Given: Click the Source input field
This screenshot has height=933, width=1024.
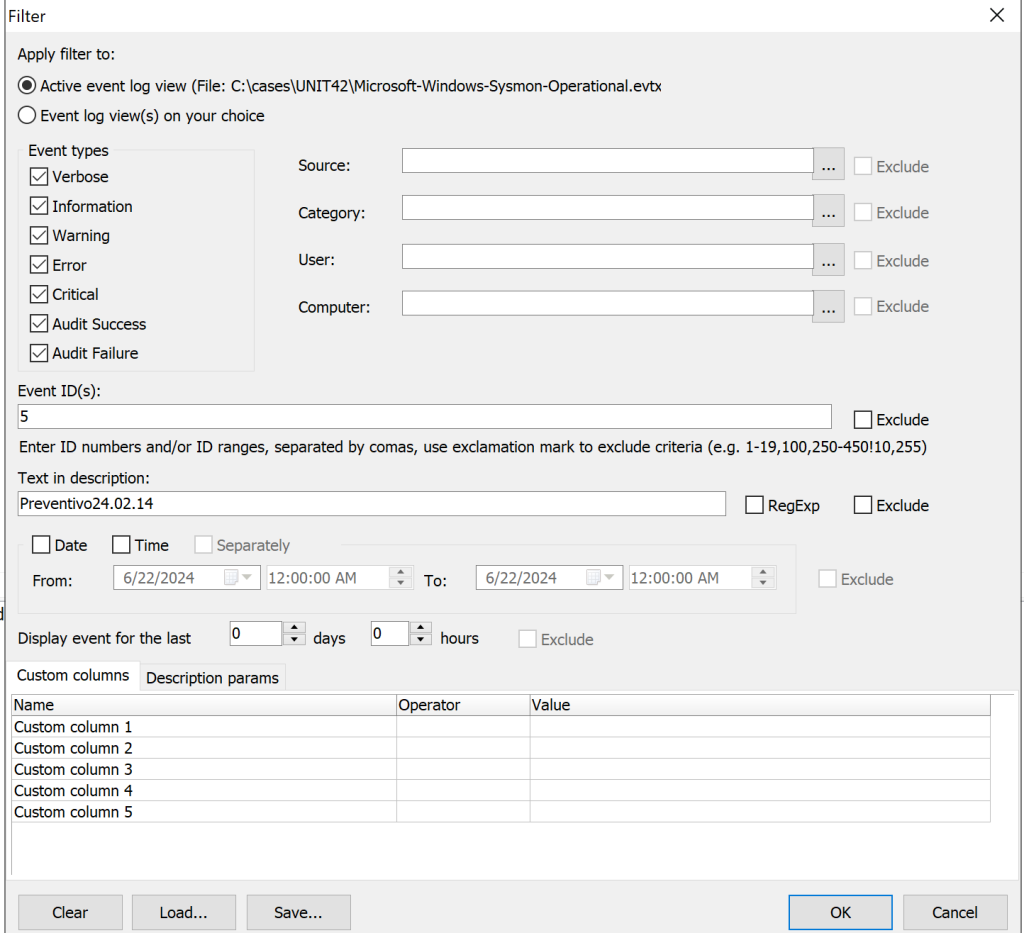Looking at the screenshot, I should 607,161.
